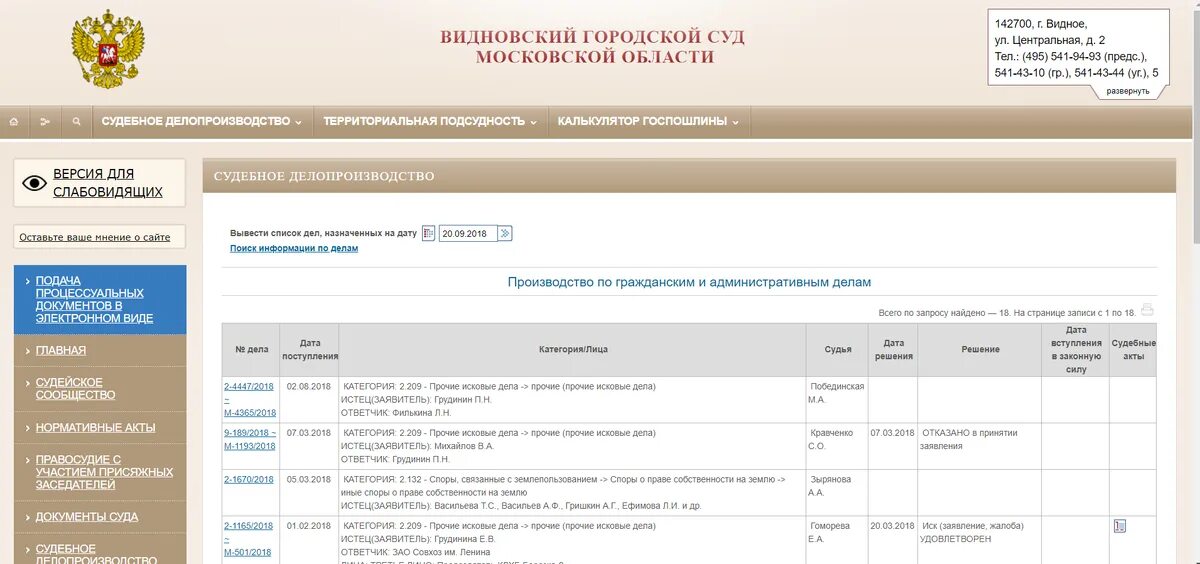Click the Судья column header

838,349
